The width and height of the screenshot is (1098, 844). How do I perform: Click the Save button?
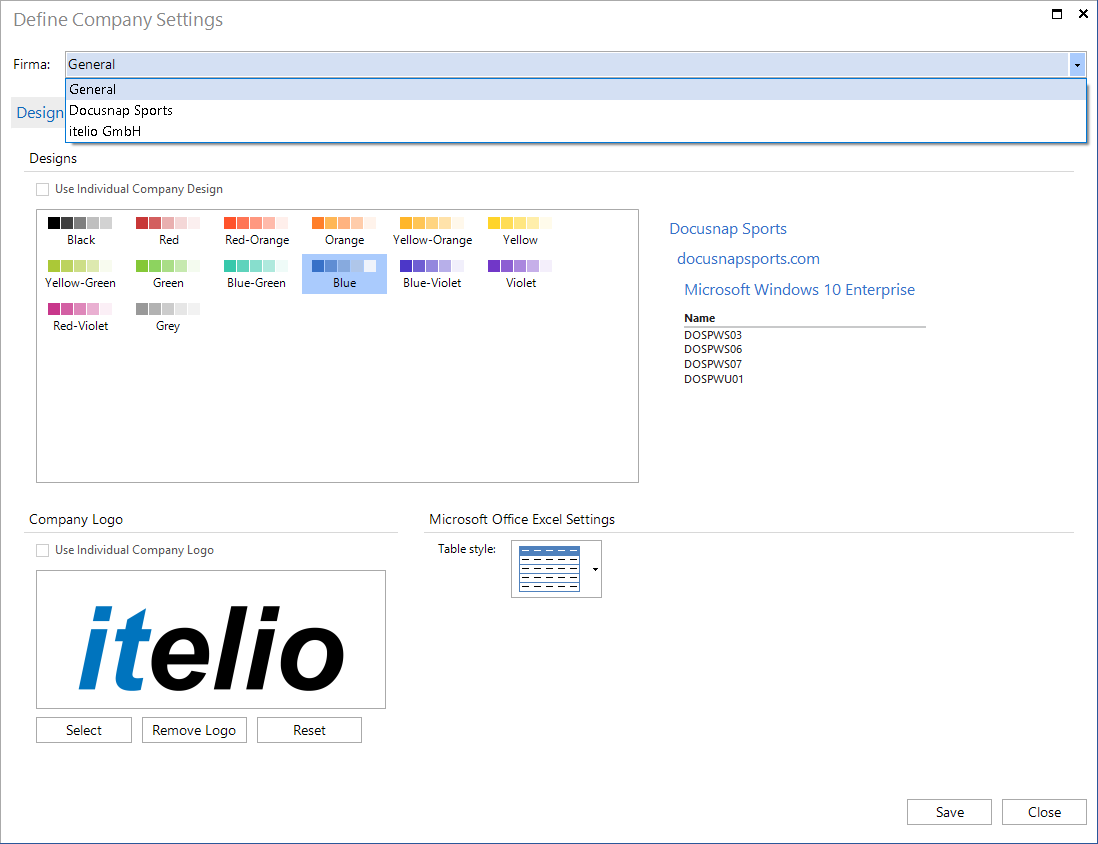(949, 812)
